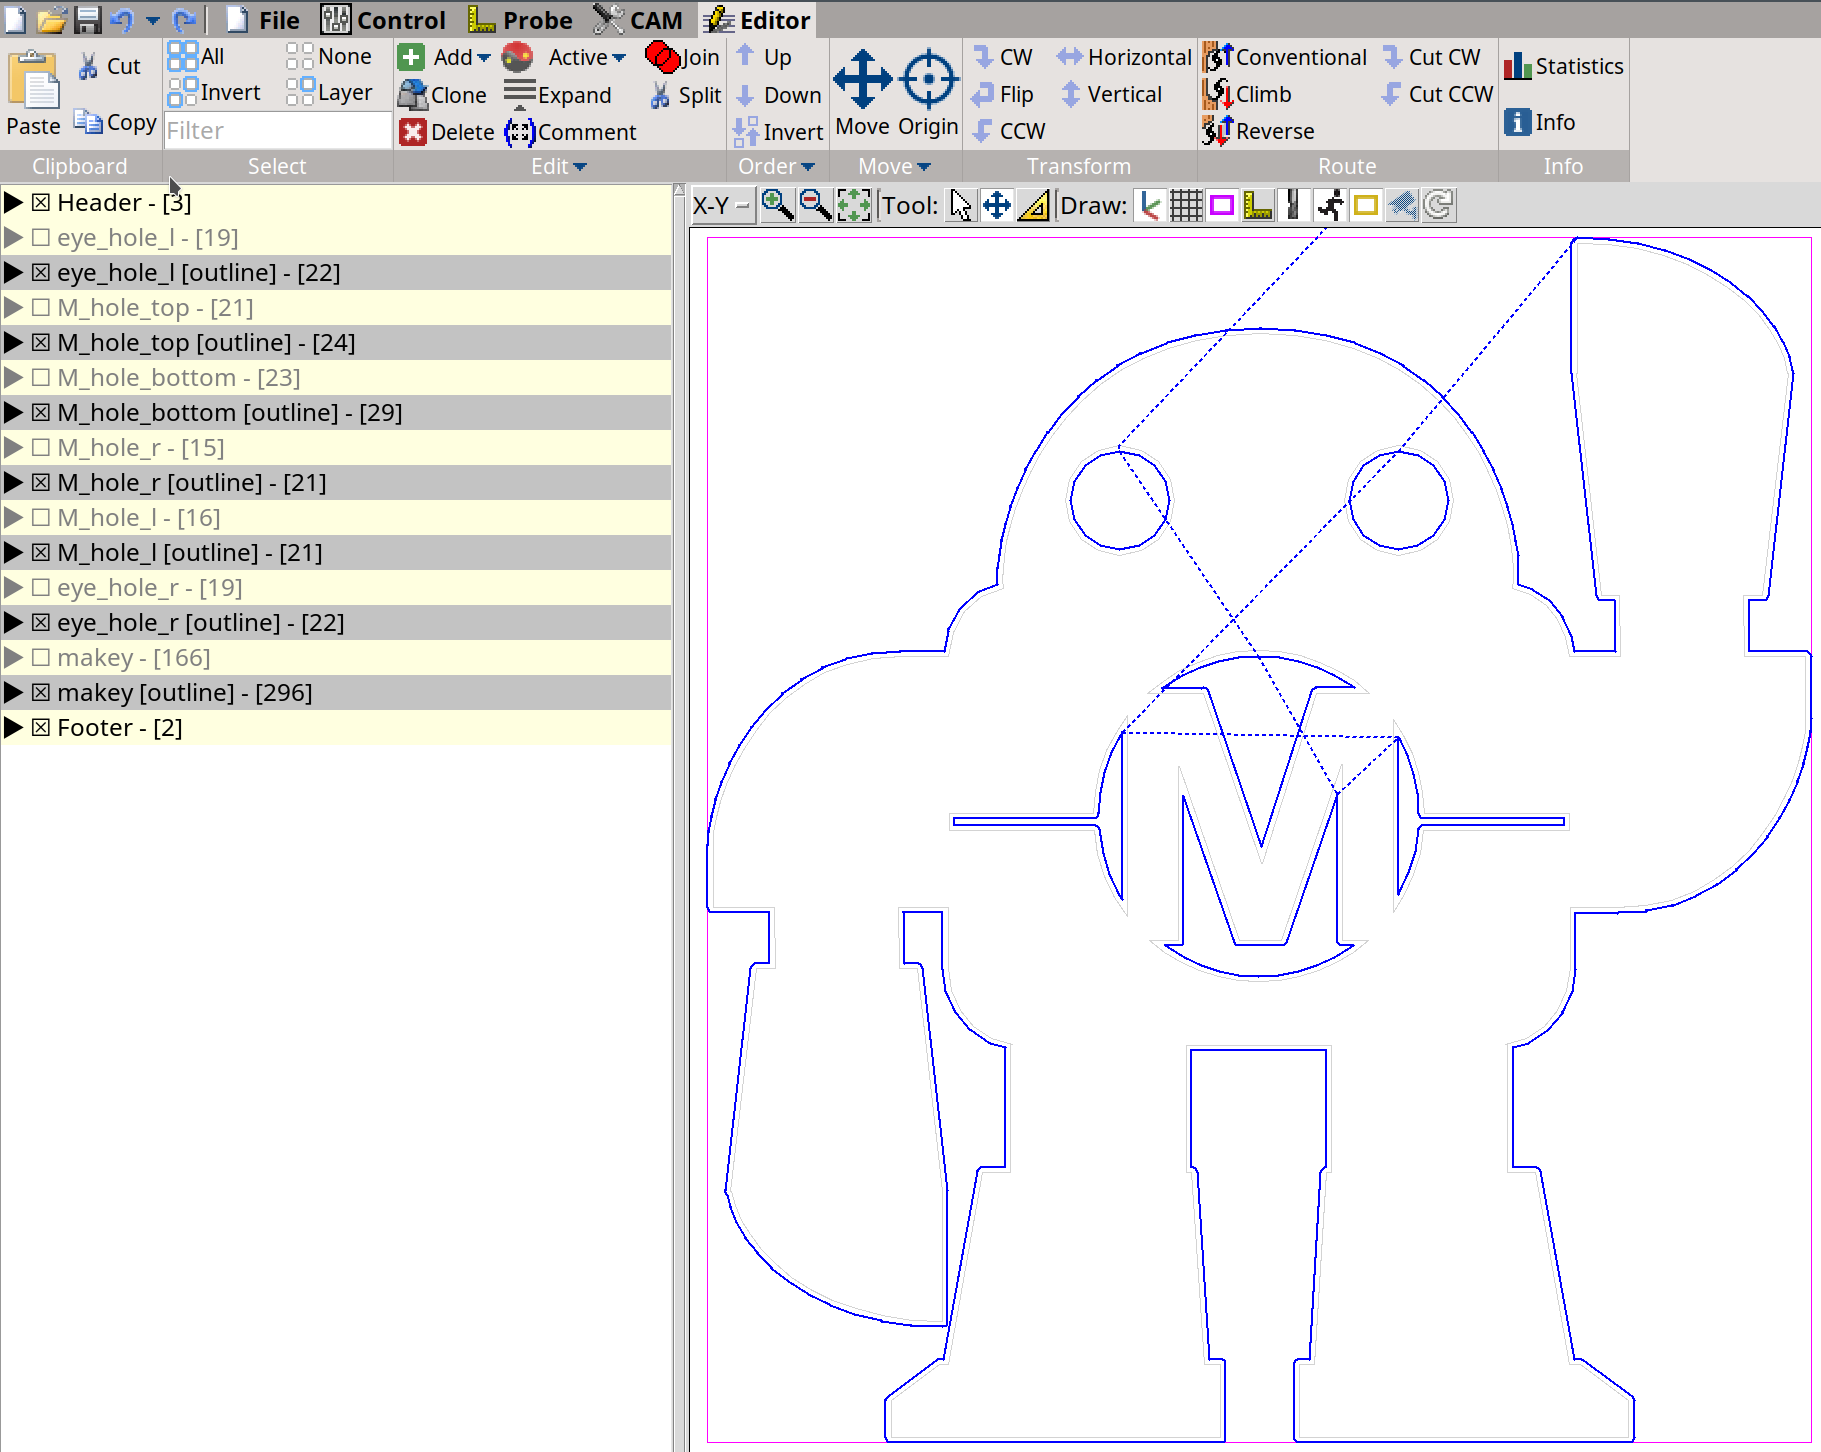1821x1452 pixels.
Task: Click the Split scissors button
Action: (x=685, y=95)
